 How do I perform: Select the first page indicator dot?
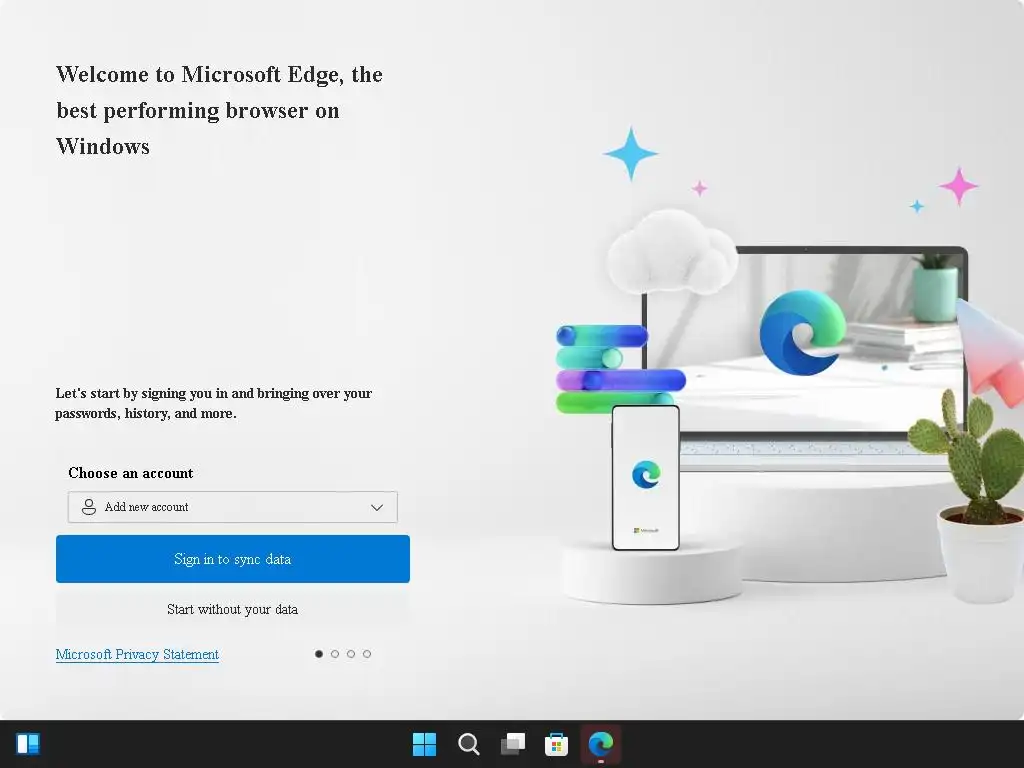[x=319, y=654]
